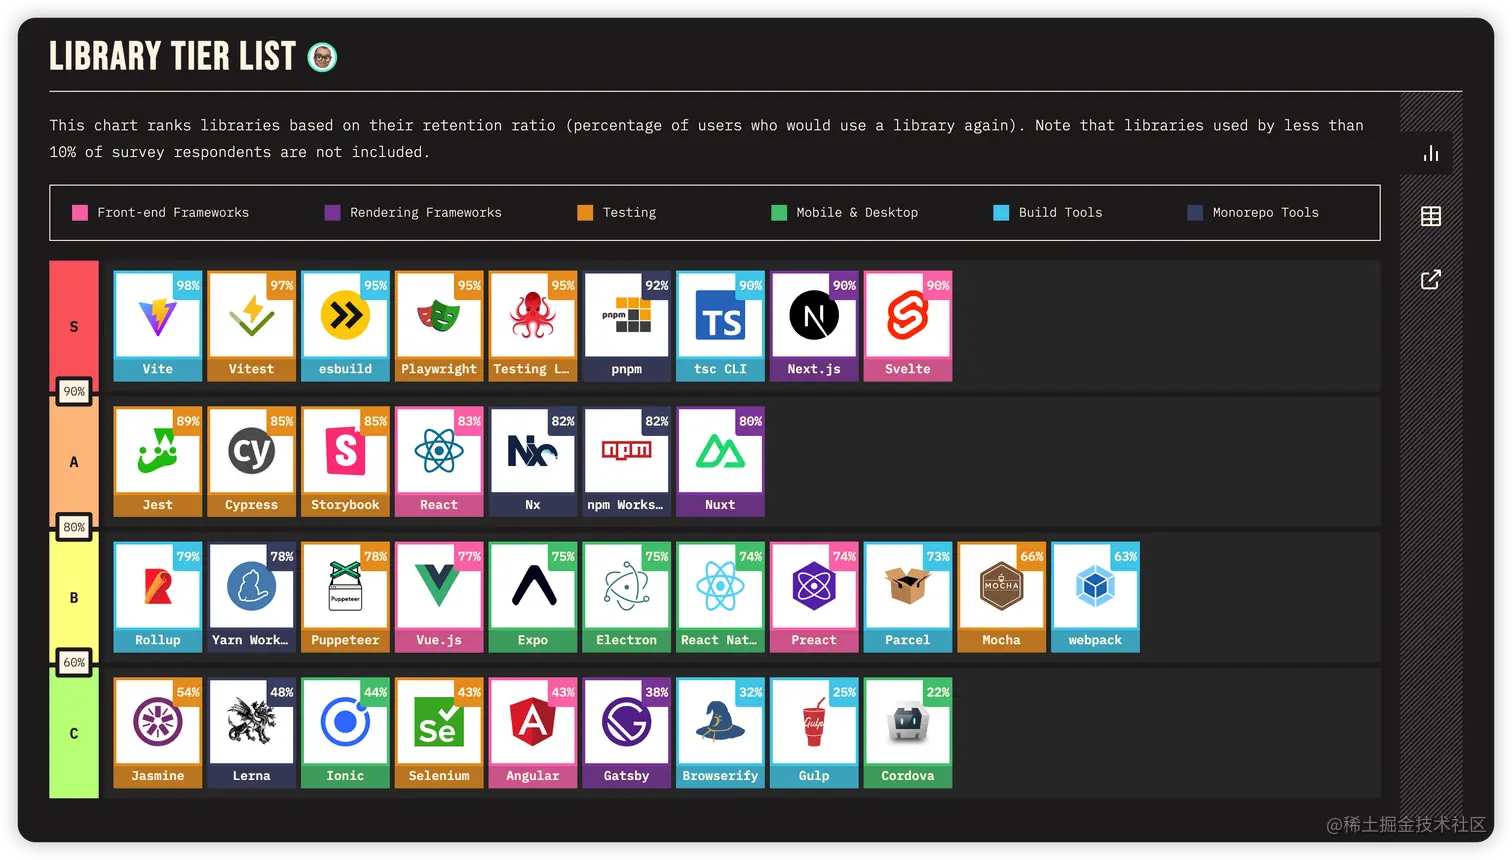This screenshot has height=860, width=1512.
Task: Open the Cypress library card
Action: 251,461
